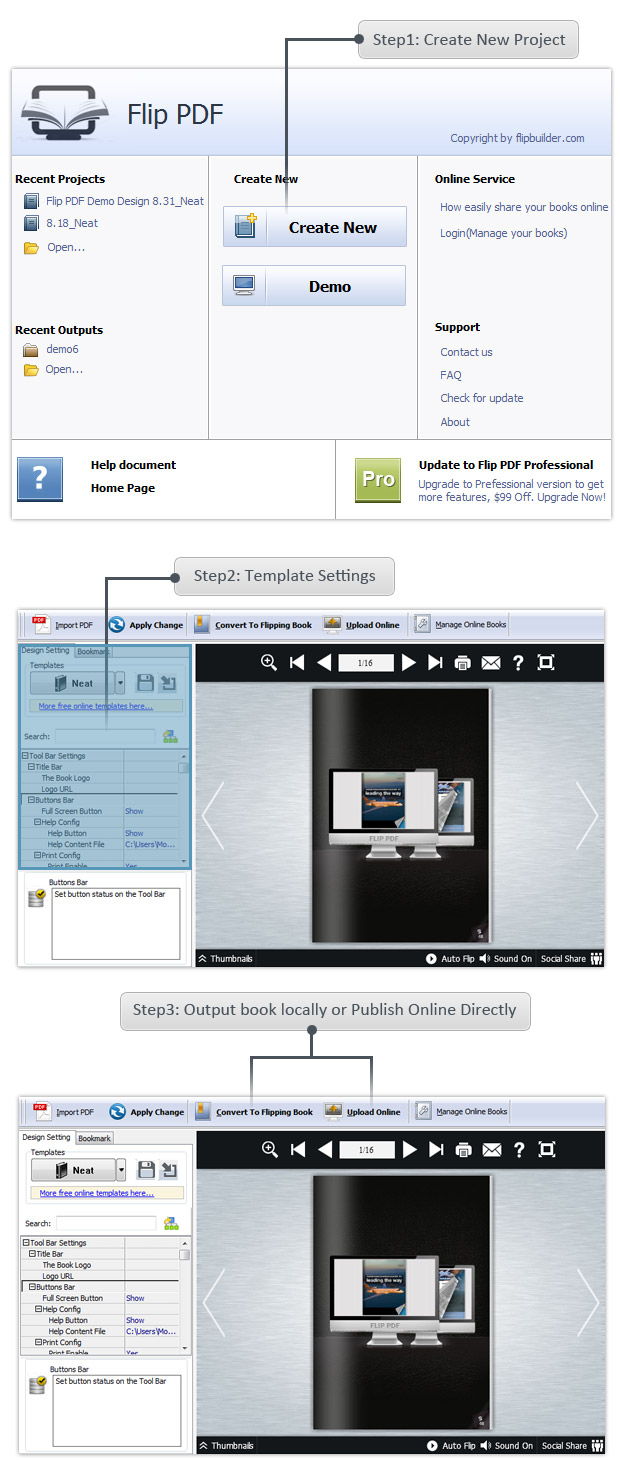Open the About link
620x1460 pixels.
[455, 422]
